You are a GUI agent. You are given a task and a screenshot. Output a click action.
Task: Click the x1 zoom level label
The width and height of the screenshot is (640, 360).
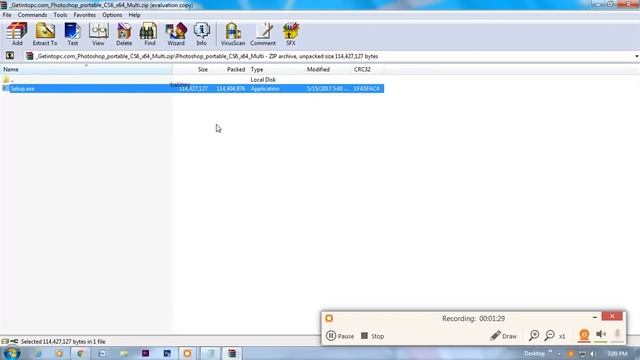pyautogui.click(x=562, y=336)
